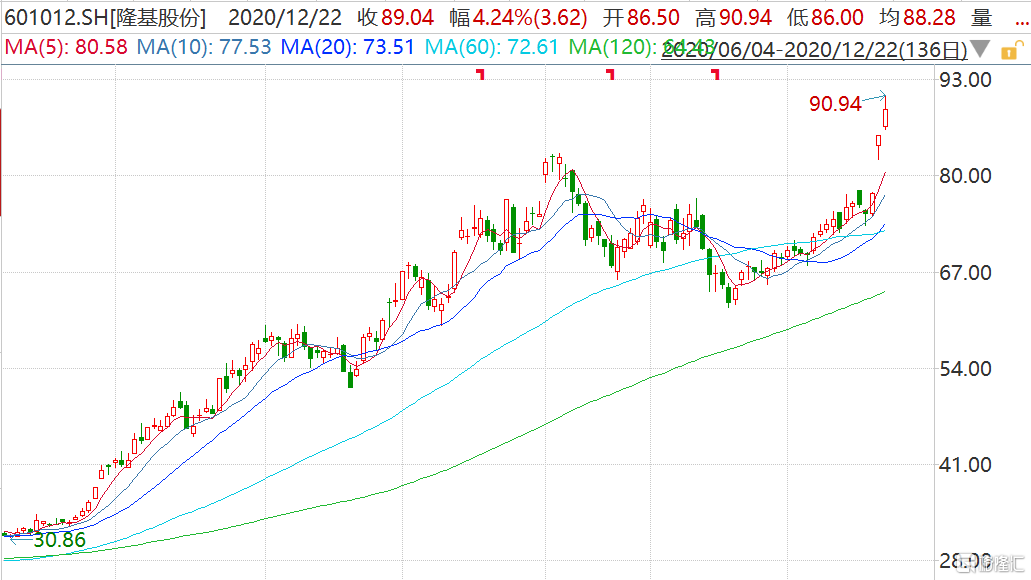Click the change value 幅 4.24%(3.62)
Screen dimensions: 1031x580
[518, 18]
